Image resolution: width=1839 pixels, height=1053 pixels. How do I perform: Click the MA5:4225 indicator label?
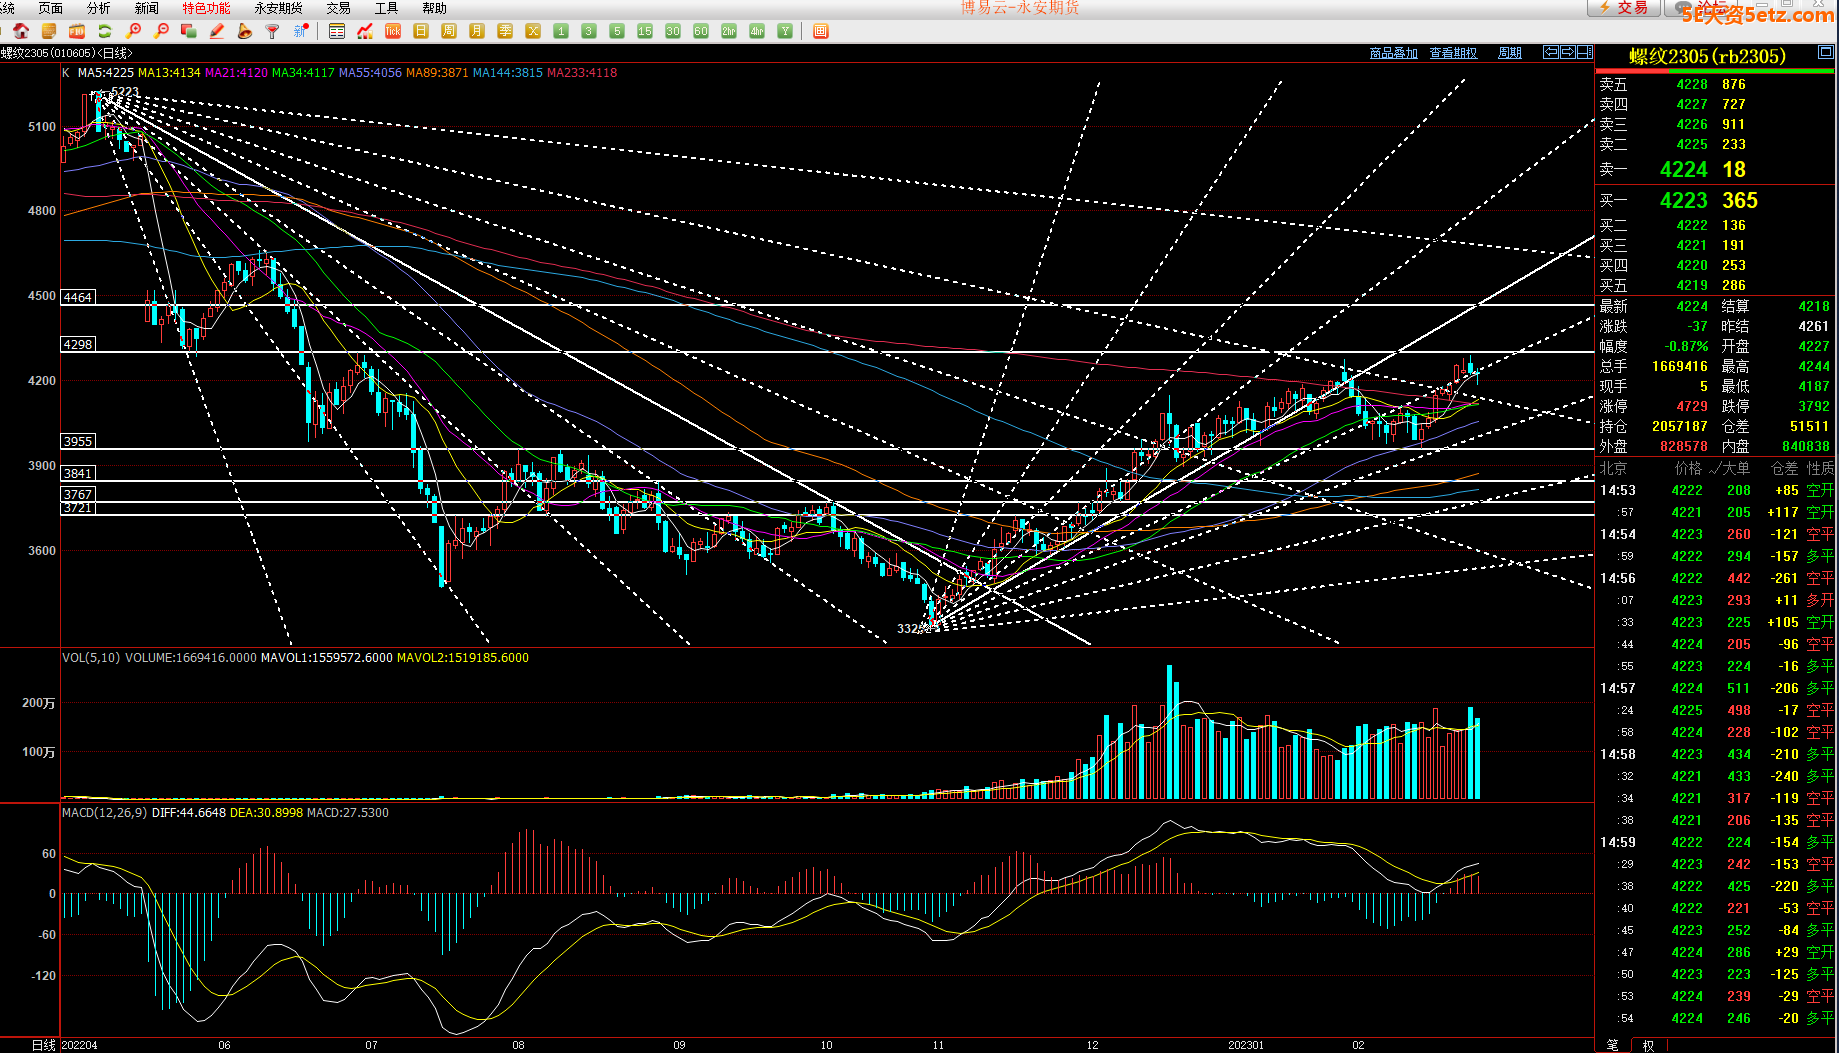pyautogui.click(x=105, y=73)
